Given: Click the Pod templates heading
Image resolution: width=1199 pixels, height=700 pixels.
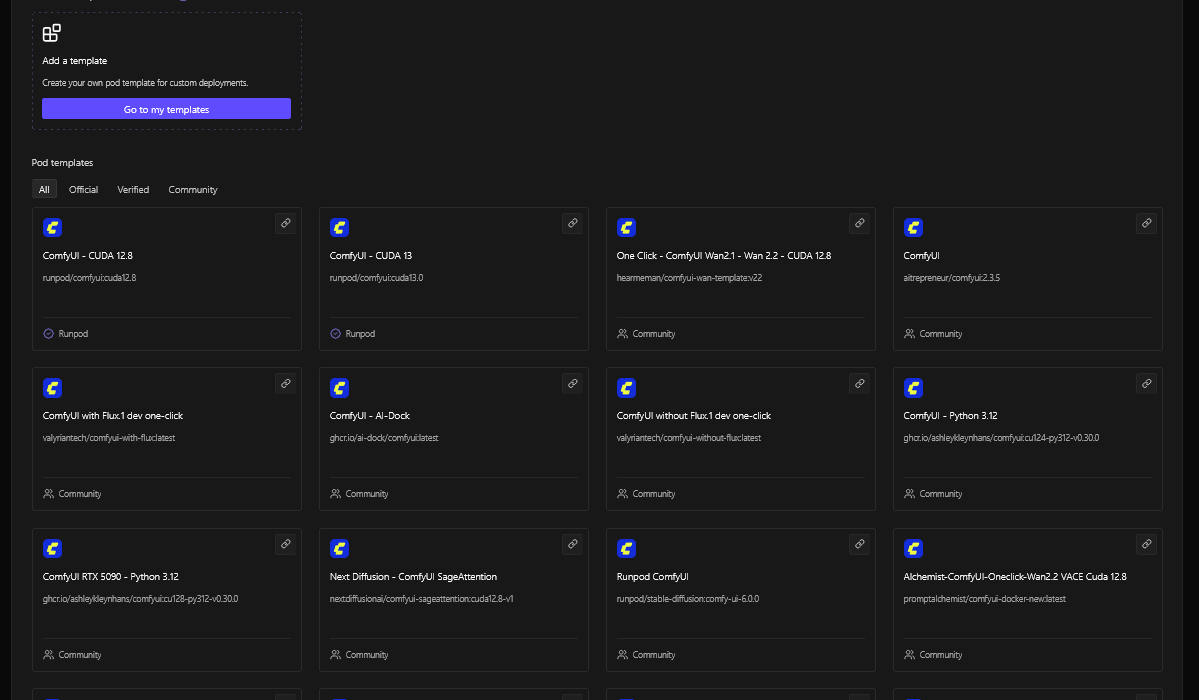Looking at the screenshot, I should [x=62, y=162].
